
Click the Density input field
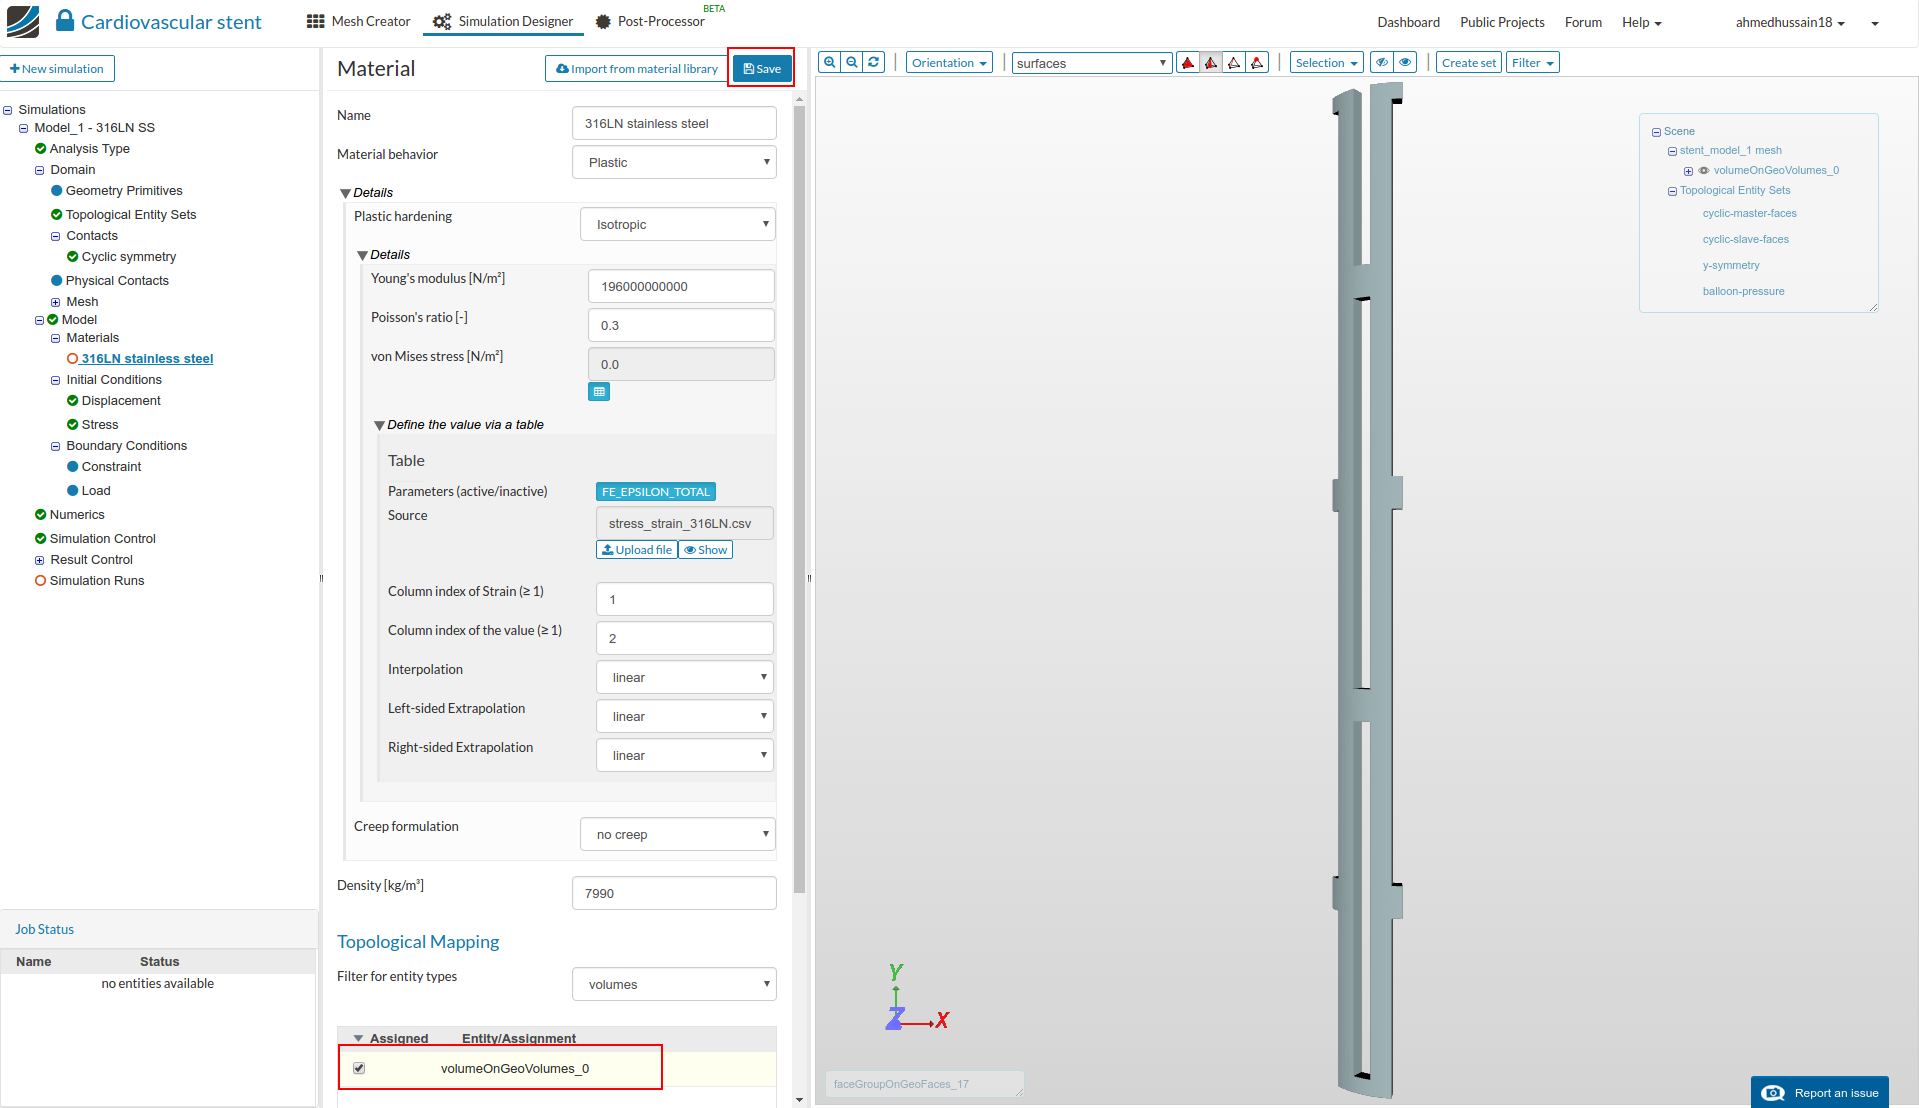pyautogui.click(x=674, y=893)
